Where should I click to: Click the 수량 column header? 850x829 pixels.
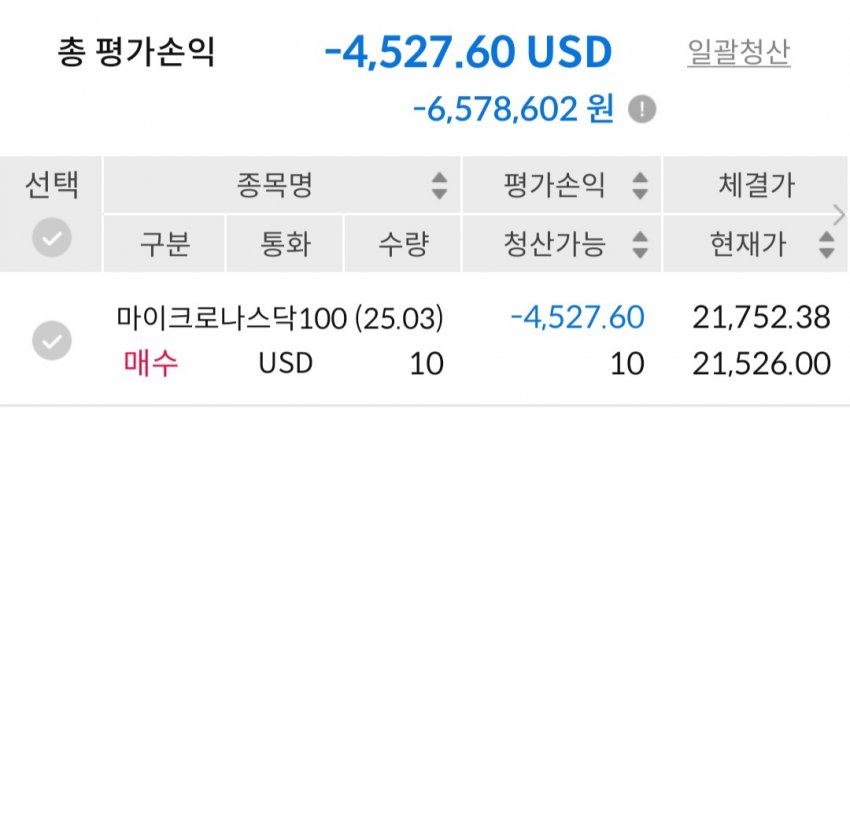point(403,245)
